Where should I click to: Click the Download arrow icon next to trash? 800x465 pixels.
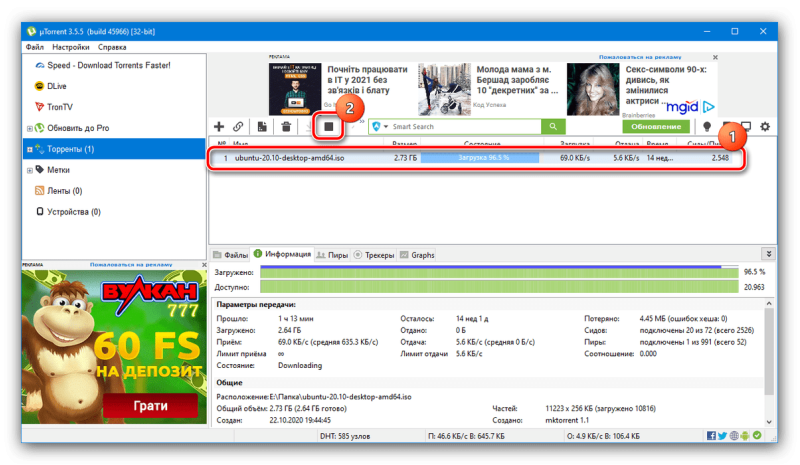pyautogui.click(x=309, y=127)
